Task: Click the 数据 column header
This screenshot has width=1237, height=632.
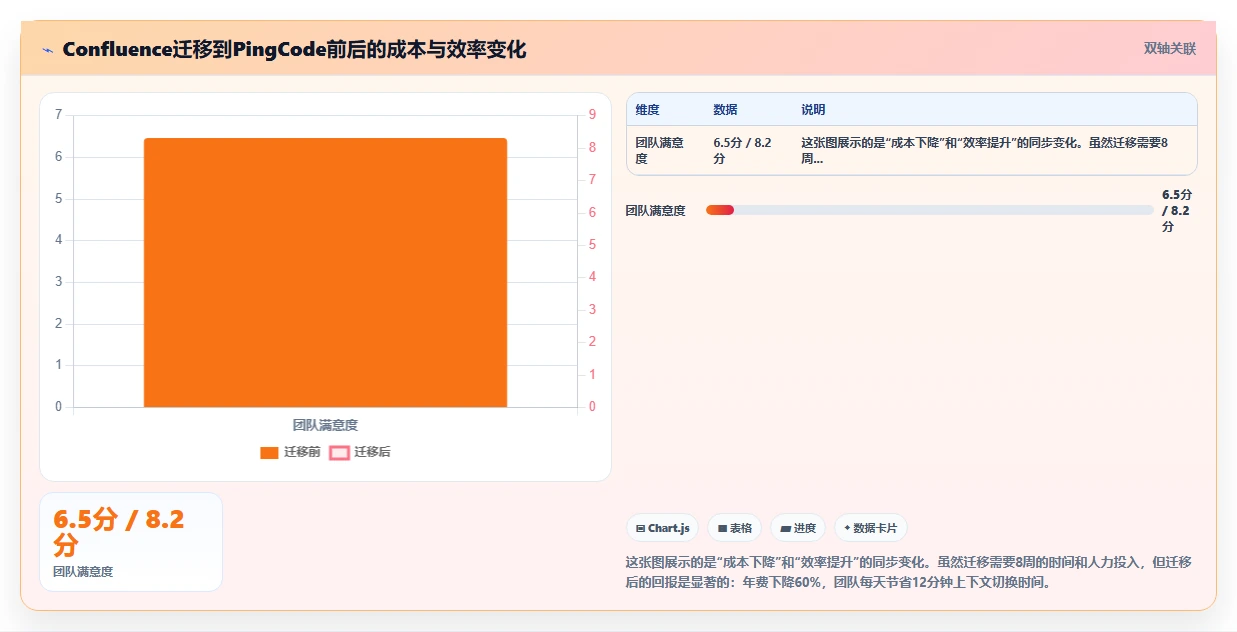Action: tap(725, 110)
